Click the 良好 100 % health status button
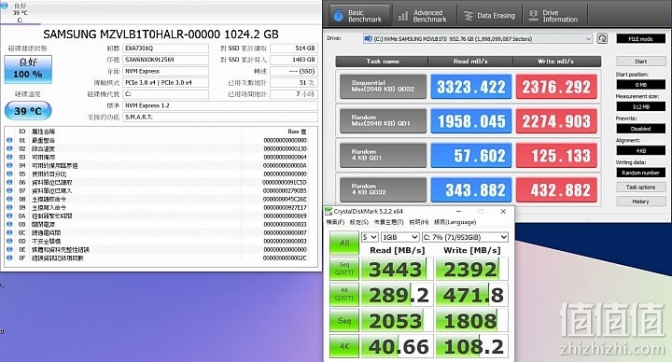Screen dimensions: 672x362 28,69
